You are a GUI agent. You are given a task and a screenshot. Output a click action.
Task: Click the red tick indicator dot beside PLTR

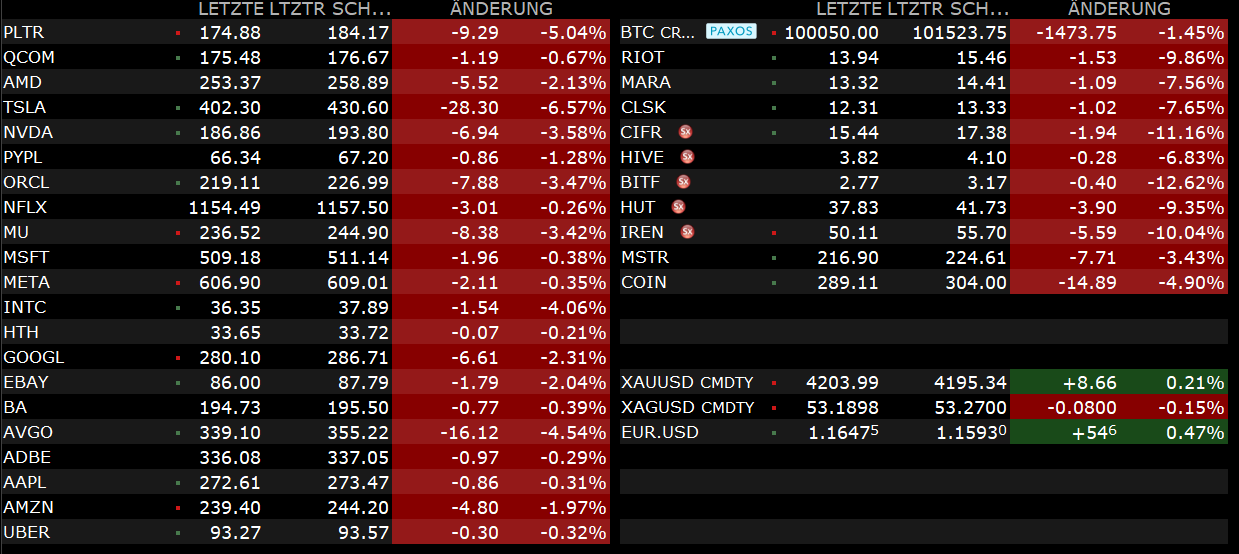click(177, 32)
